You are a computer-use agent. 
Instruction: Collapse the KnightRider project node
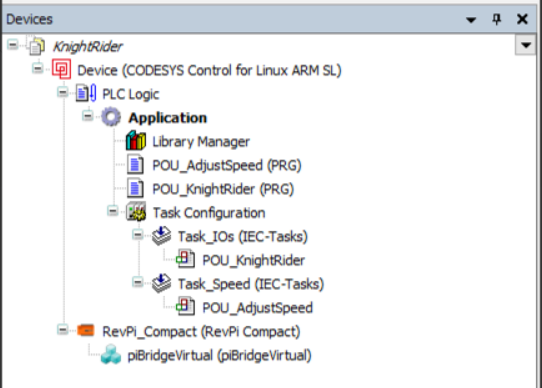point(12,45)
